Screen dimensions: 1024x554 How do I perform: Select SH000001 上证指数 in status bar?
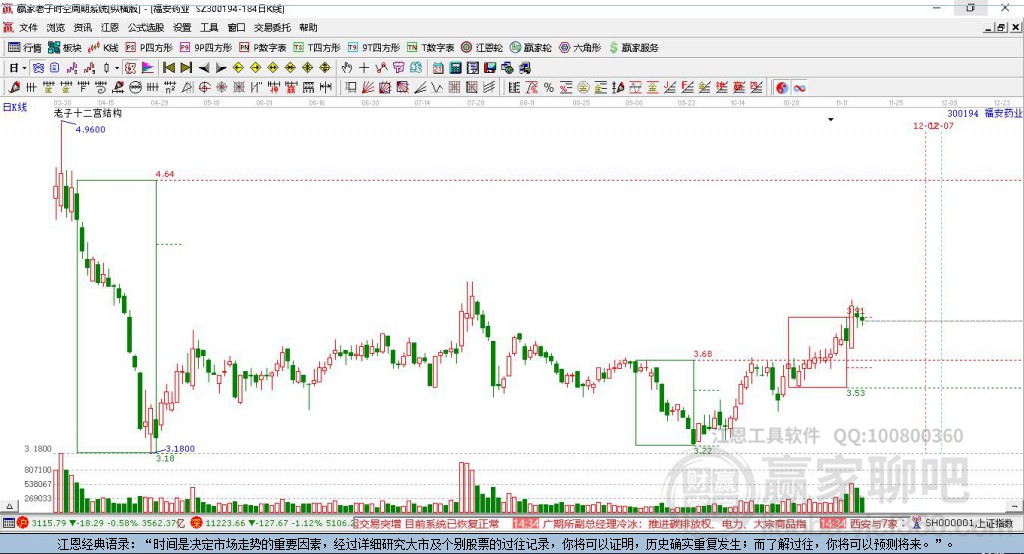(967, 523)
